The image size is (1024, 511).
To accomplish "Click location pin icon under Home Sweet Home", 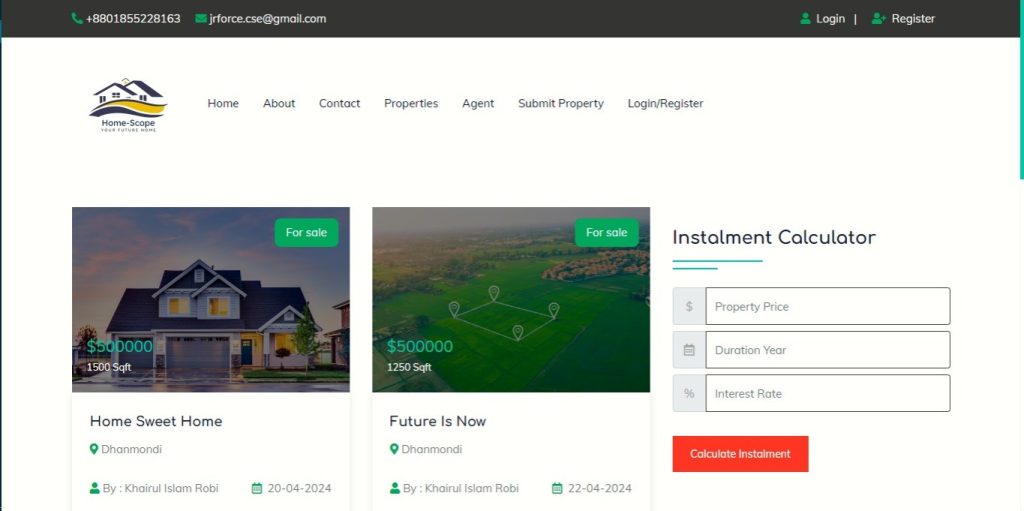I will click(94, 449).
